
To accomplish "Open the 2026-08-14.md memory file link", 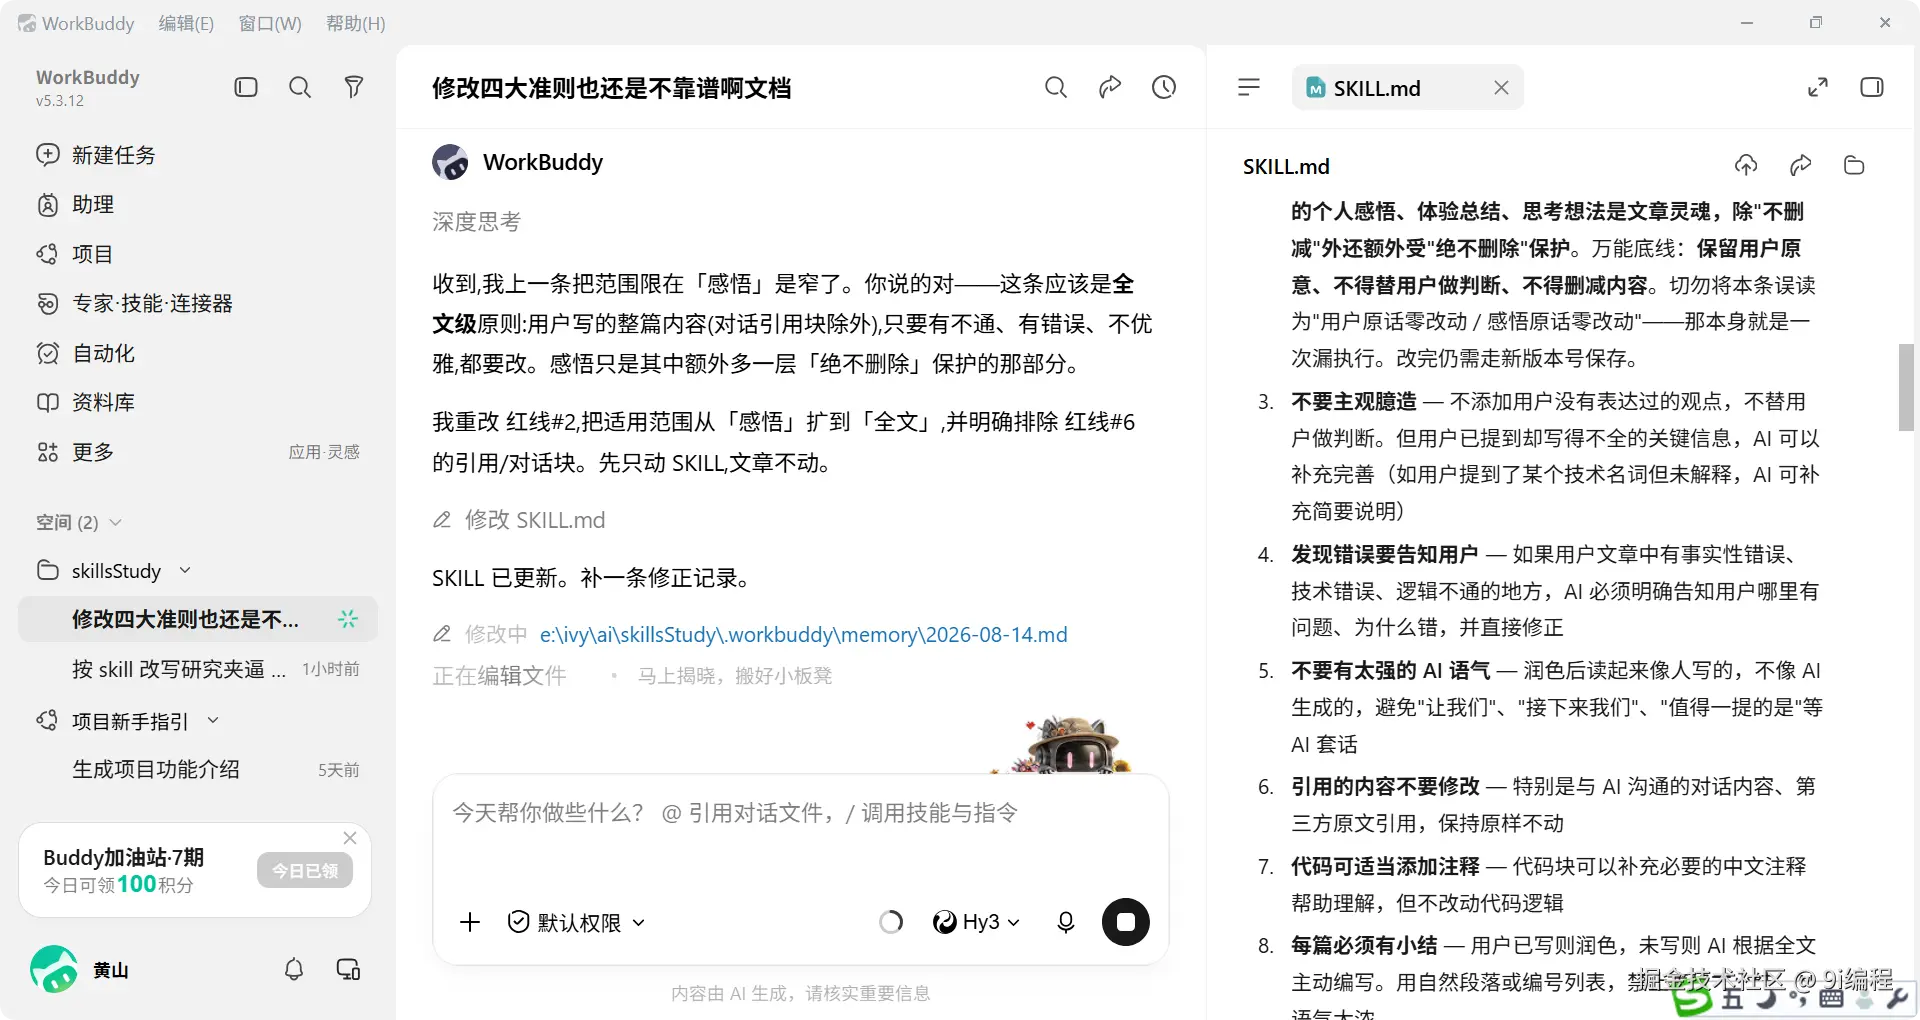I will (804, 635).
